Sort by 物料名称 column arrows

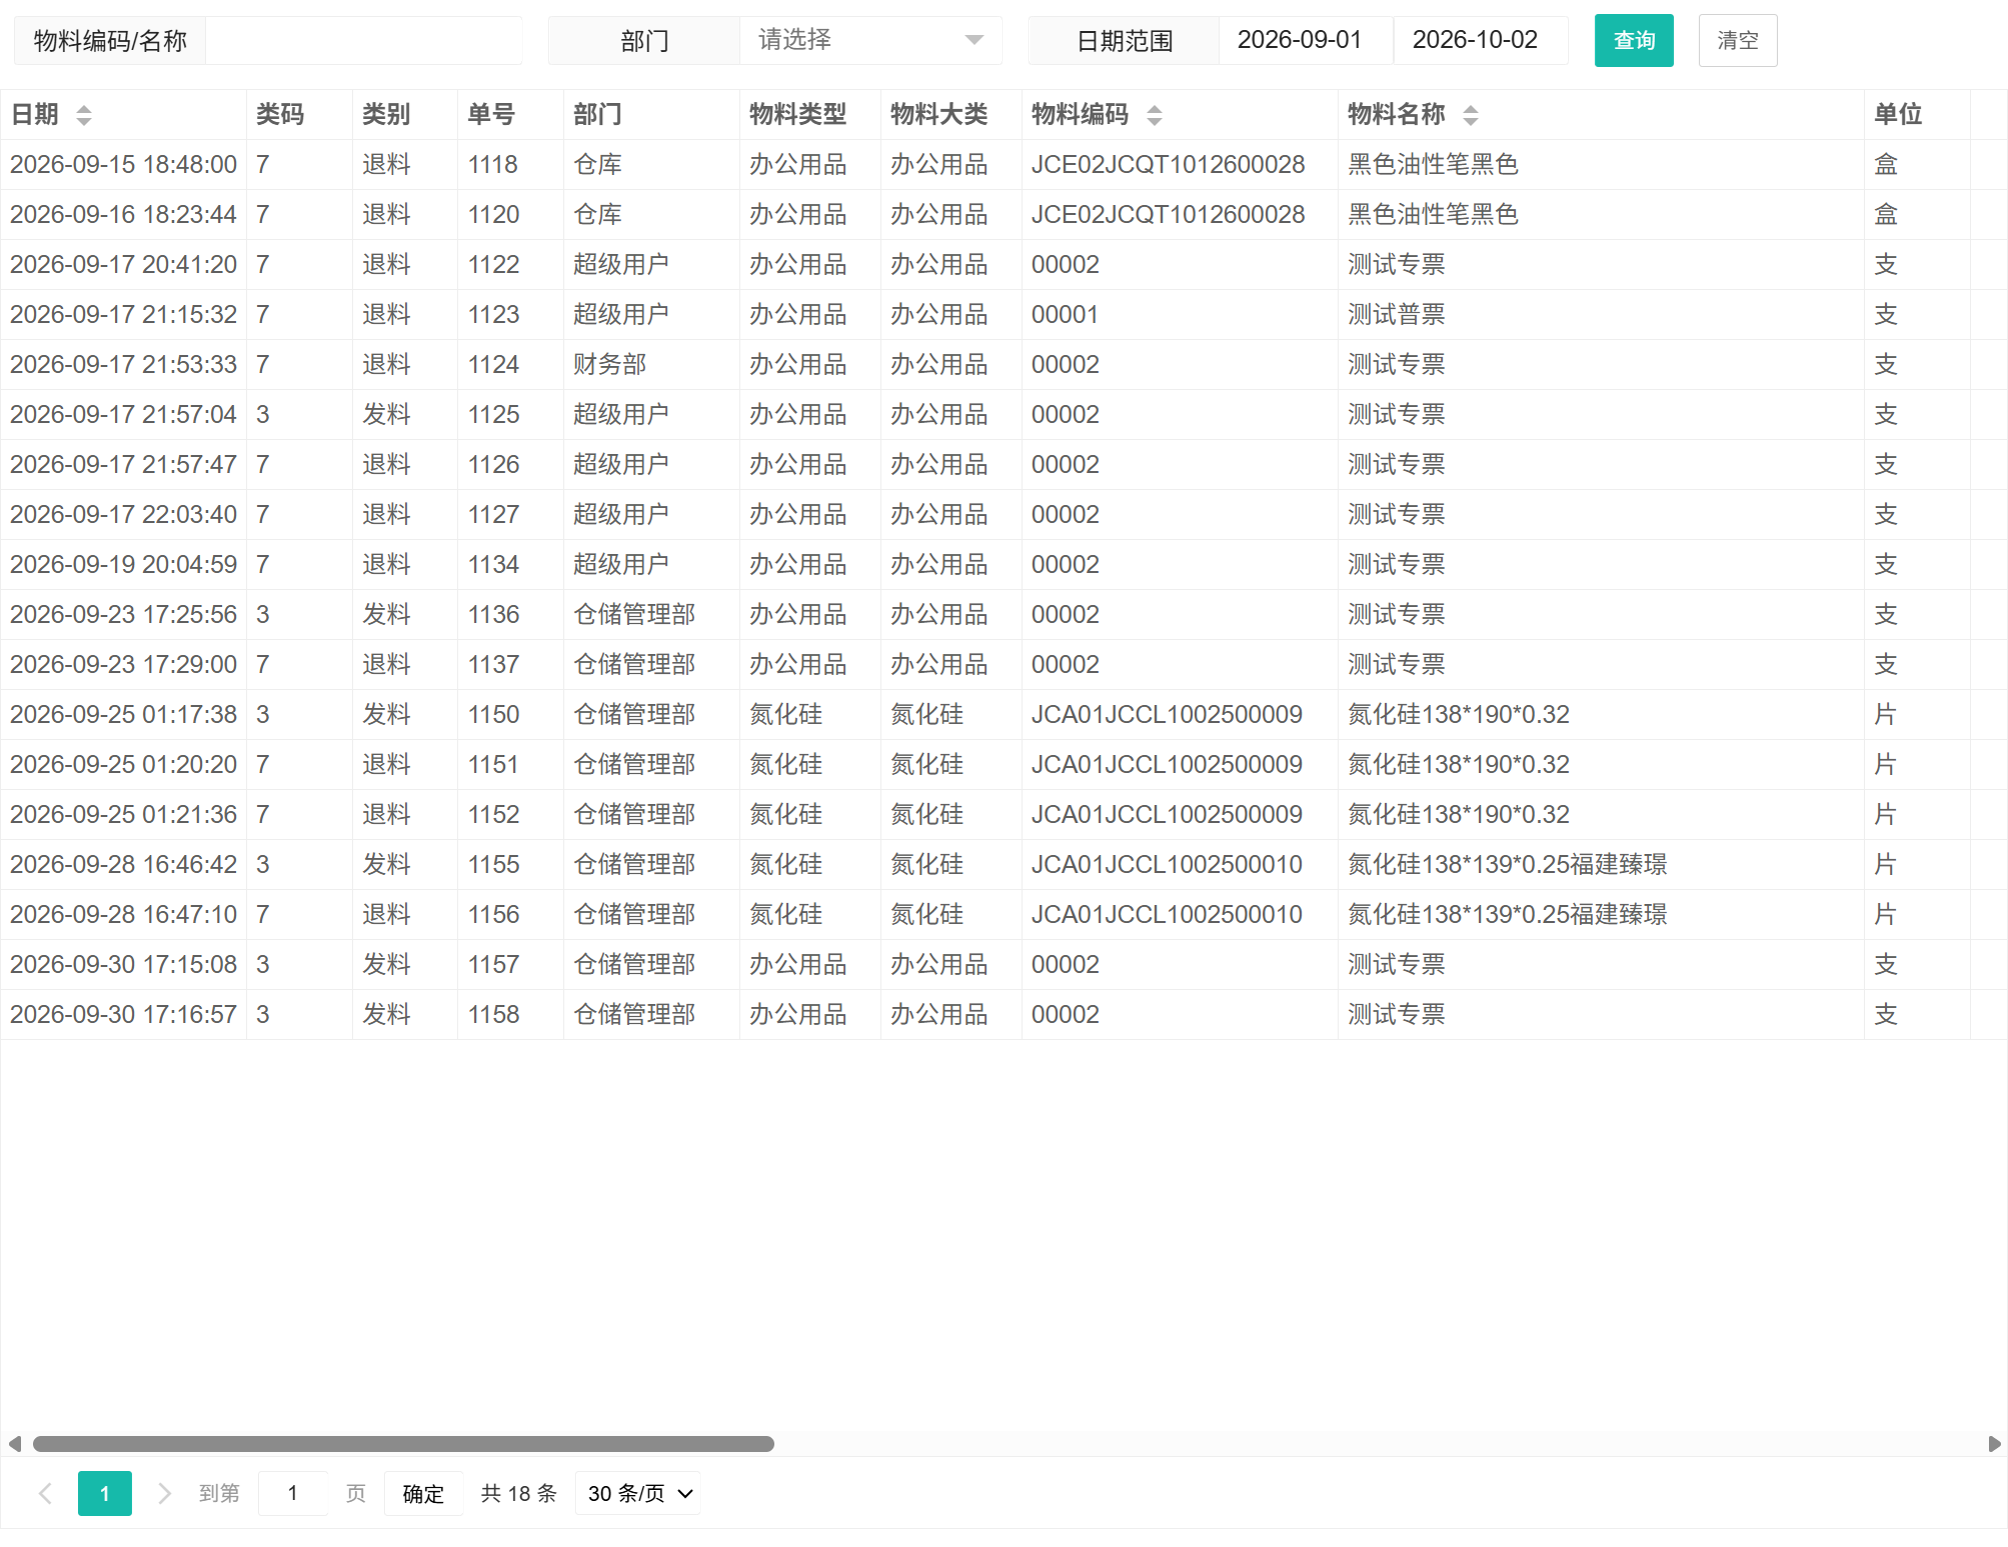(1470, 116)
